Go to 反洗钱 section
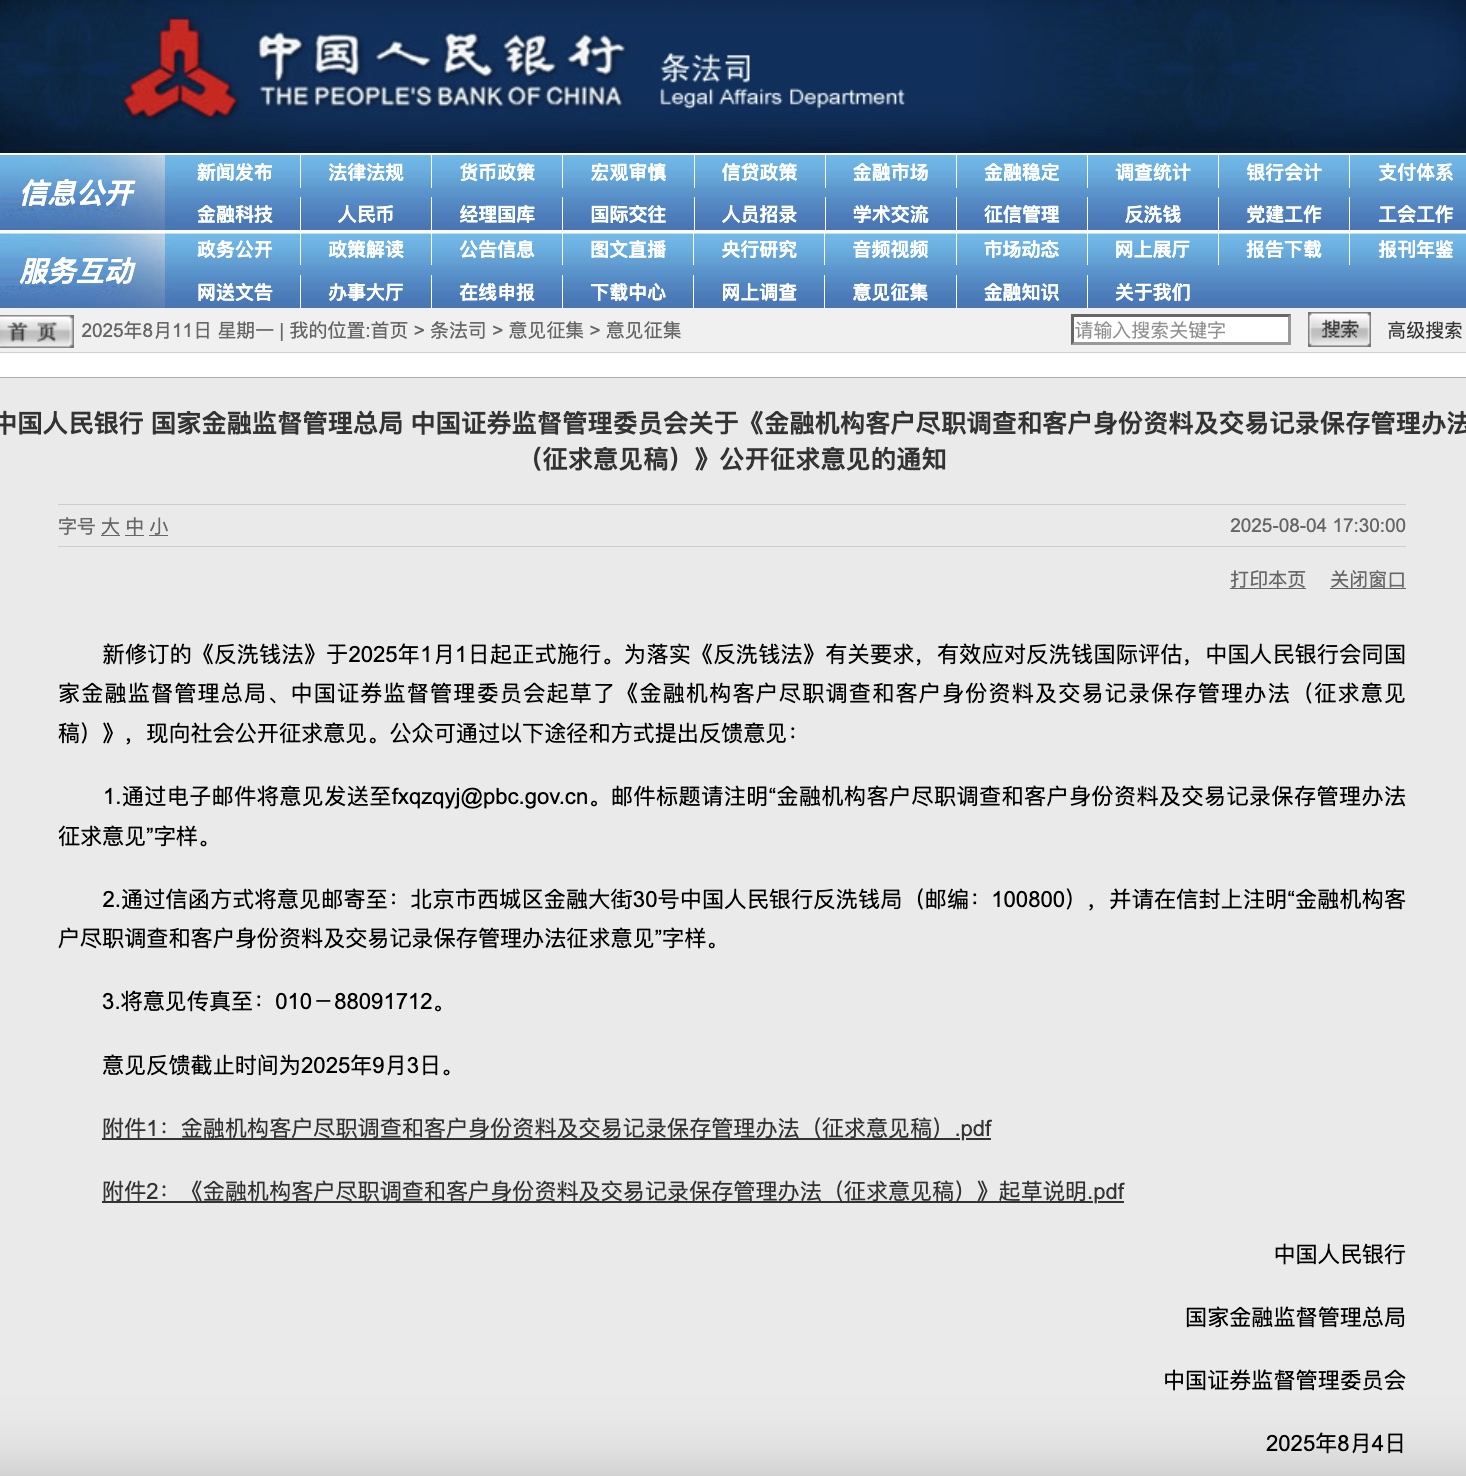The height and width of the screenshot is (1476, 1466). coord(1153,214)
